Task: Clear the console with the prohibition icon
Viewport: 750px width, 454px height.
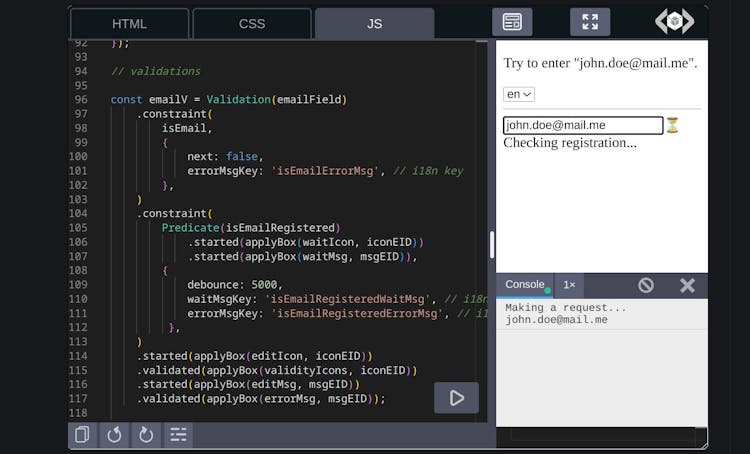Action: click(646, 285)
